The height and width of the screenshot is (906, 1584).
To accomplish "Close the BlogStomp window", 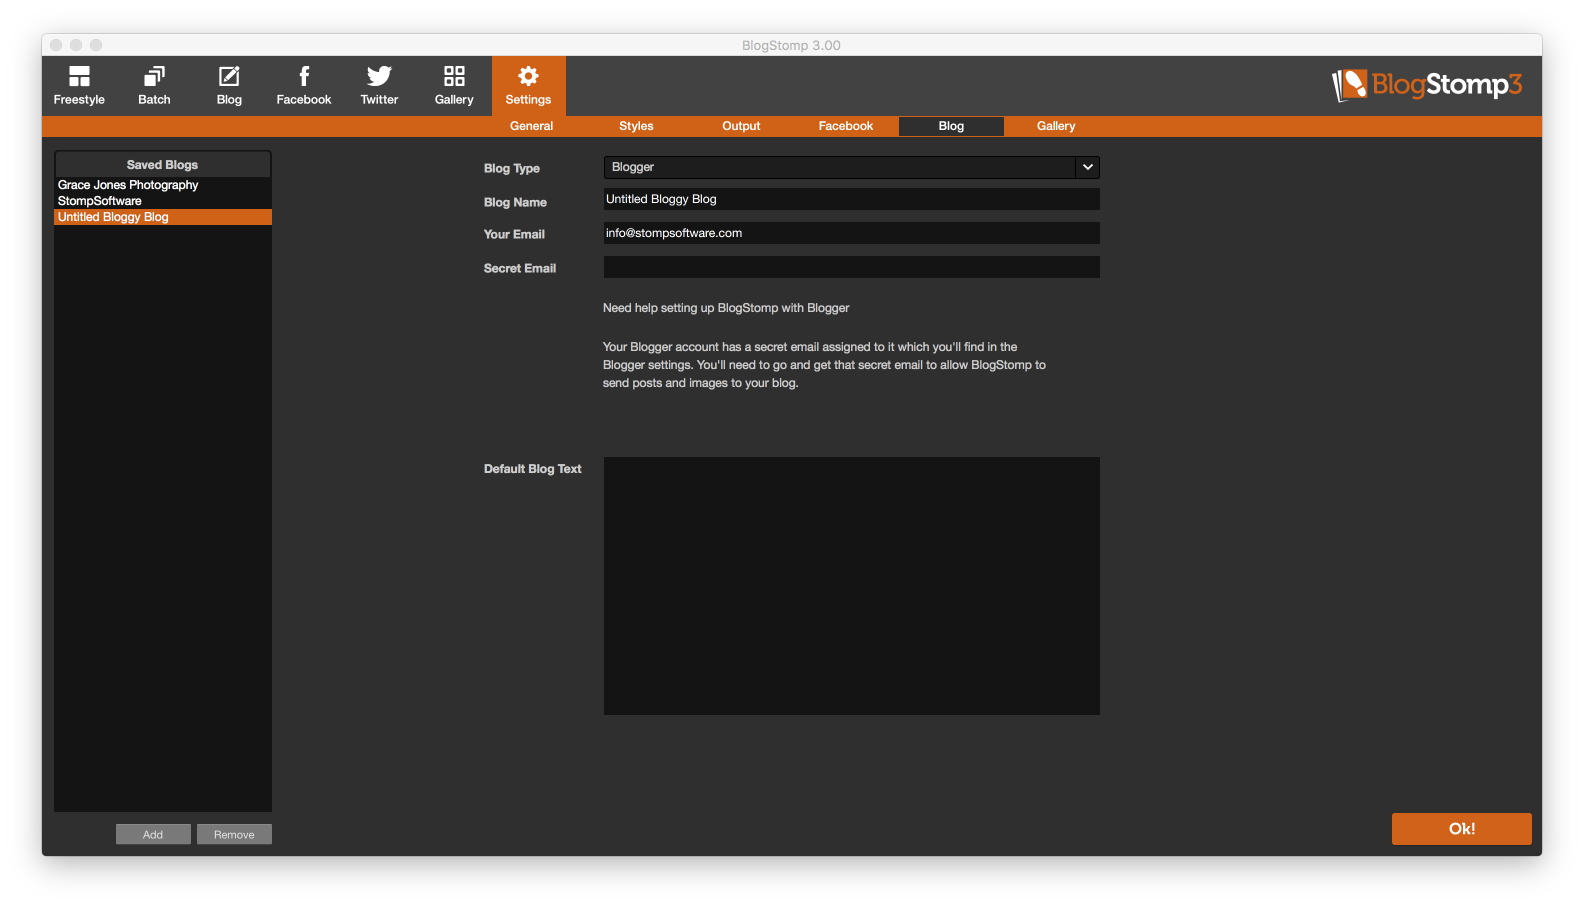I will 56,45.
